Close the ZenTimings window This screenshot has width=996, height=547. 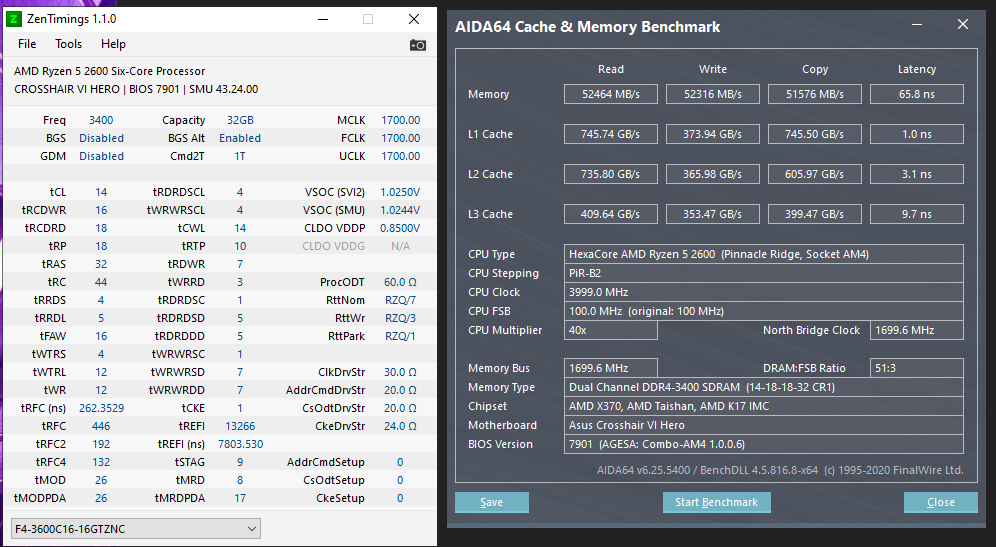(414, 19)
